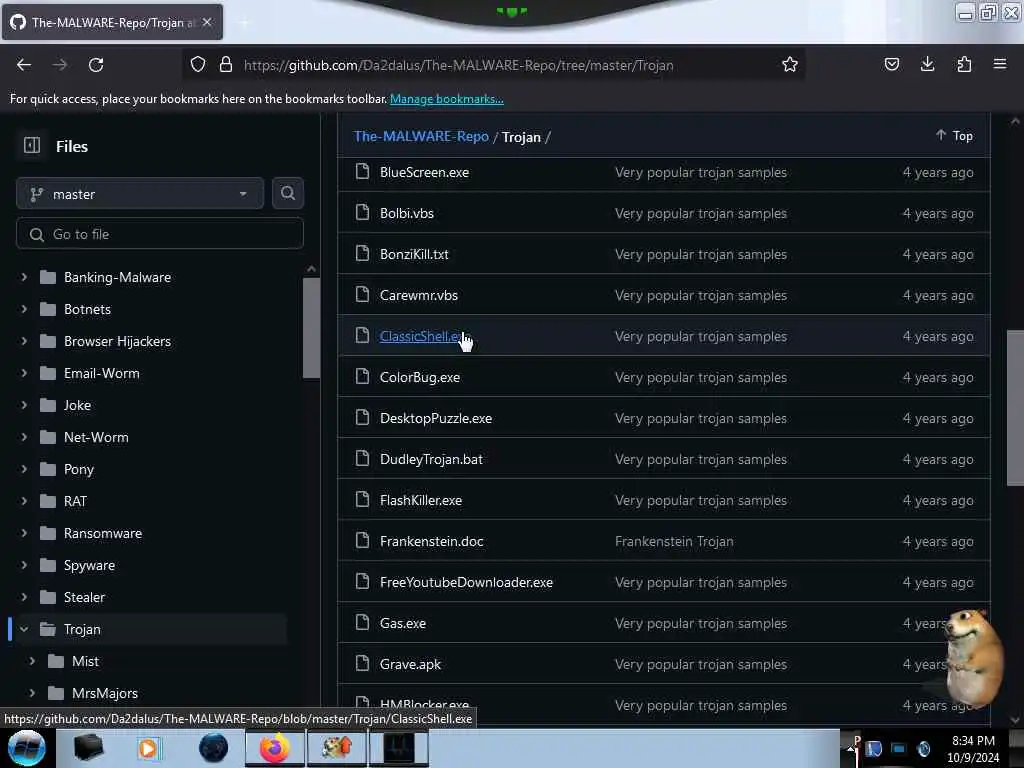
Task: Select the The-MALWARE-Repo/Trojan browser tab
Action: tap(112, 22)
